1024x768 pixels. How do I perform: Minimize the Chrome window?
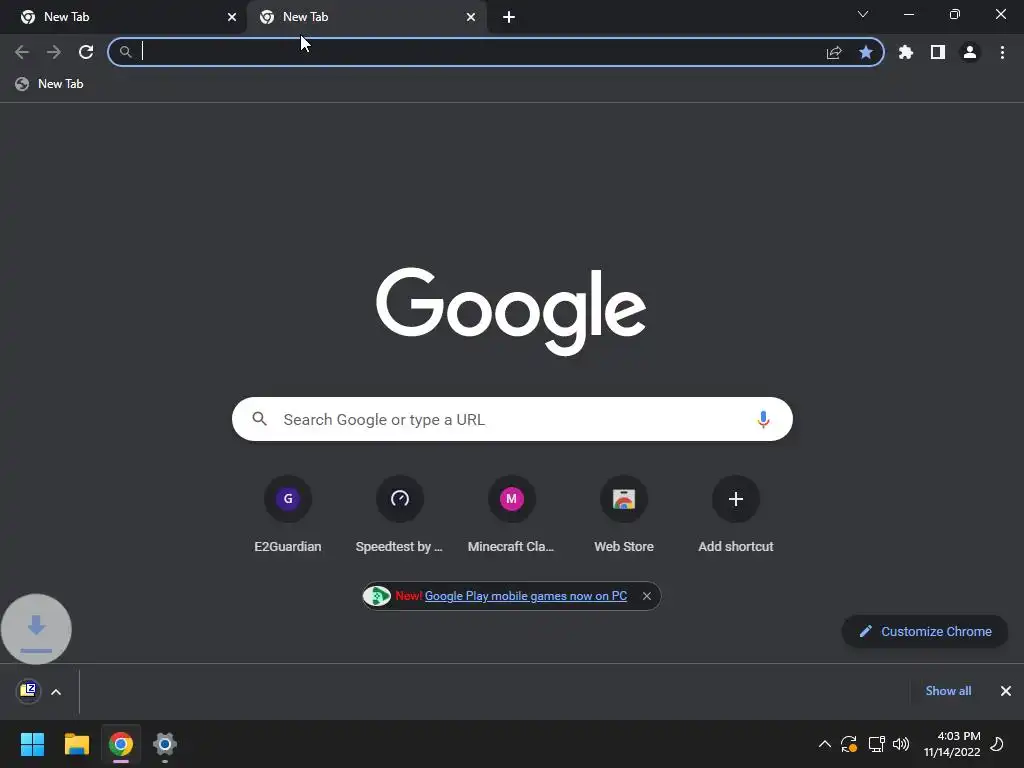pos(908,14)
